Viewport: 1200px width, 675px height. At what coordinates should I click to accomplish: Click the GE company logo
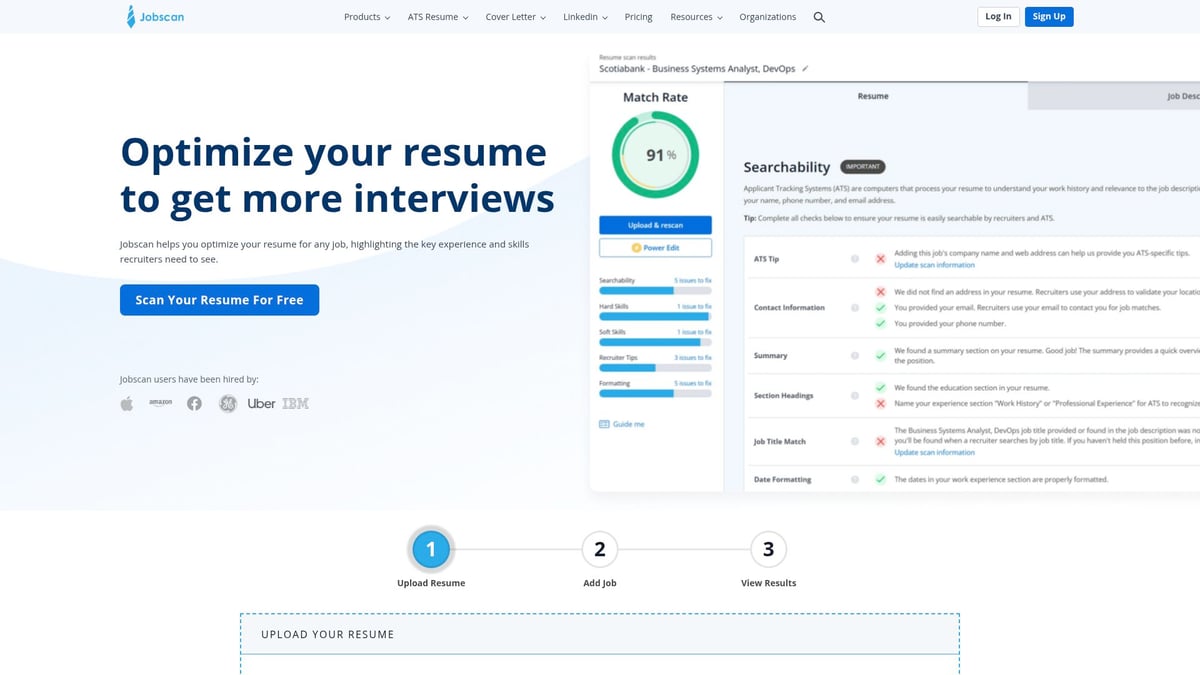pos(228,403)
